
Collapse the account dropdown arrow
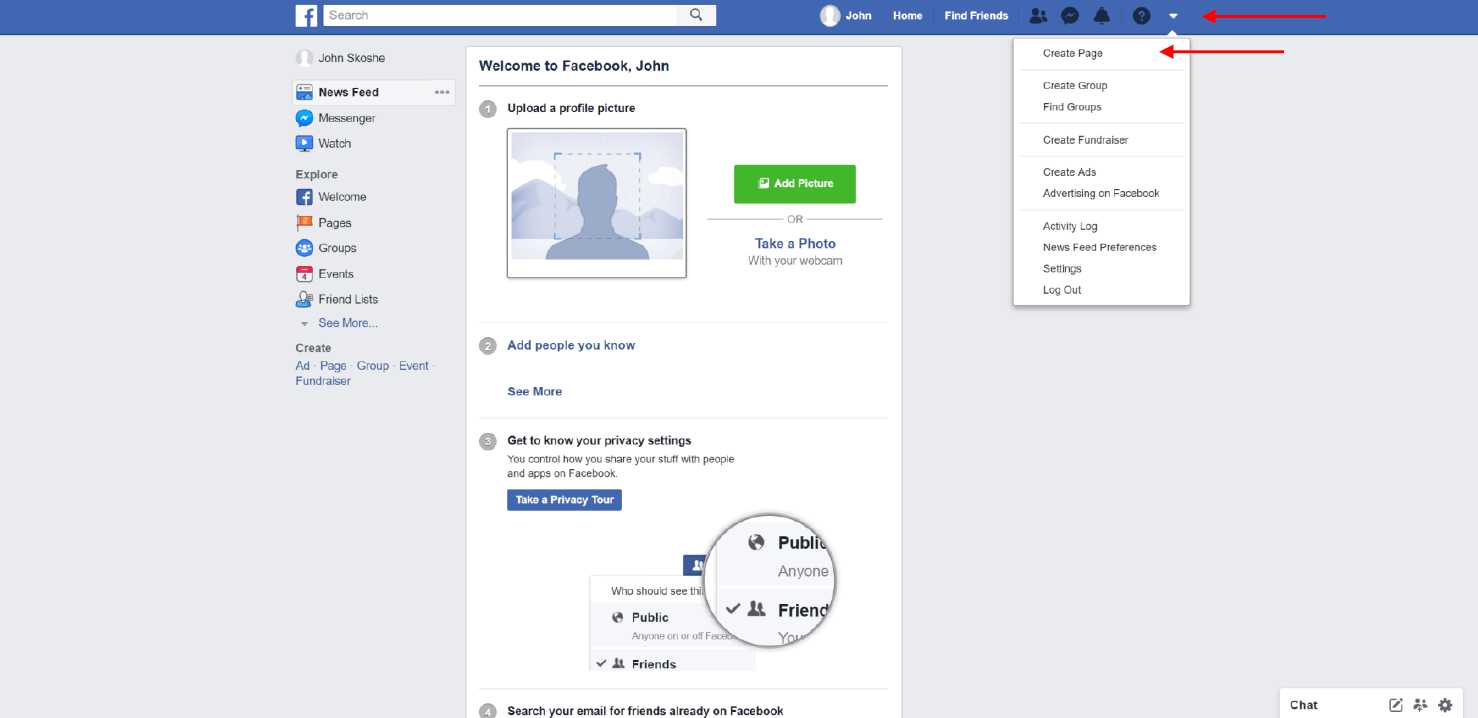point(1173,16)
